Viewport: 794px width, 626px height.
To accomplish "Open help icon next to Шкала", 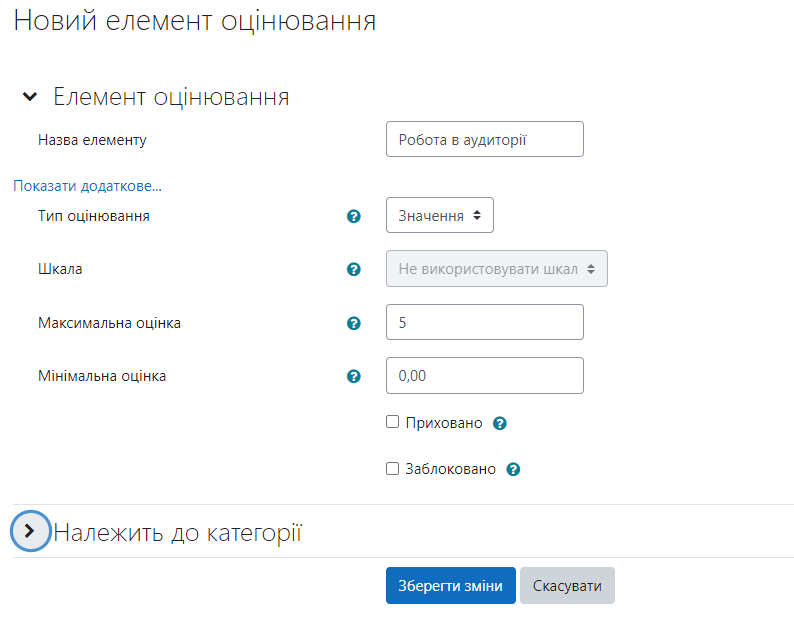I will pyautogui.click(x=353, y=269).
